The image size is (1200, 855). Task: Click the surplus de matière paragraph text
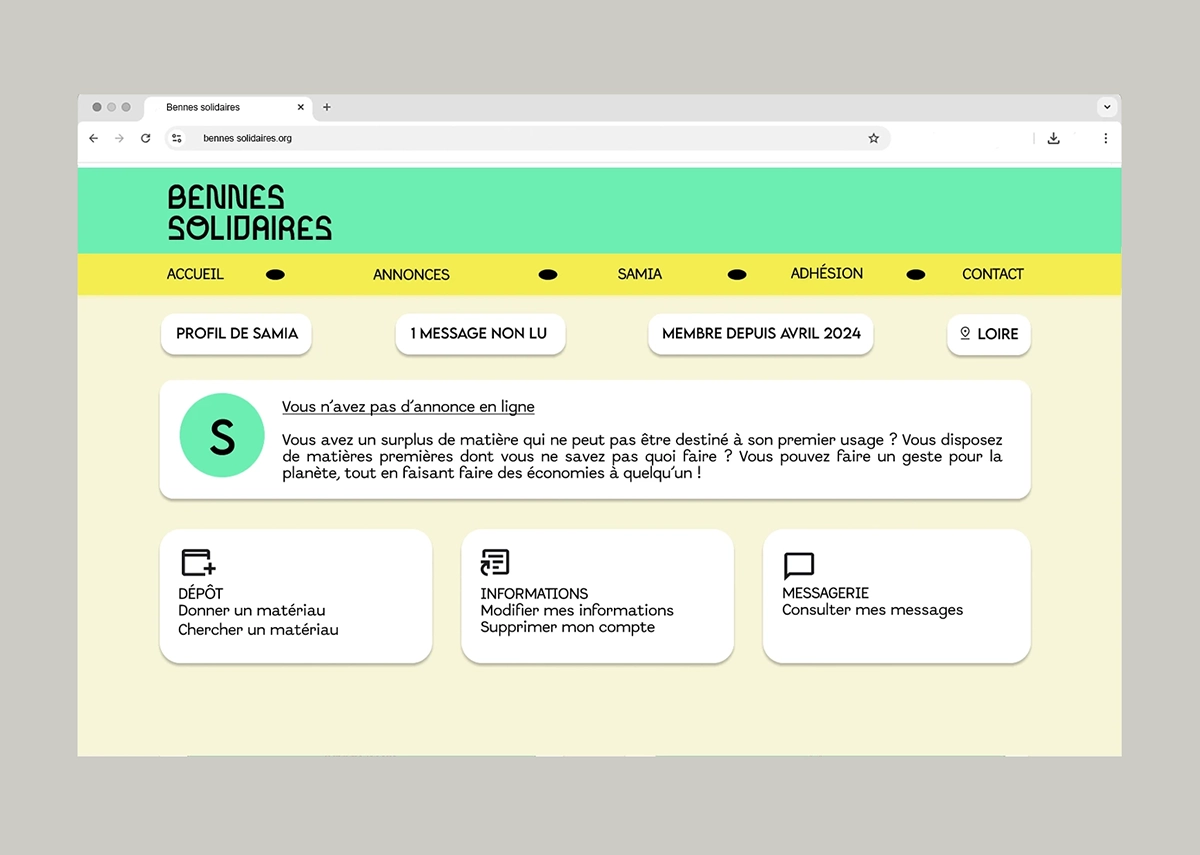[642, 456]
